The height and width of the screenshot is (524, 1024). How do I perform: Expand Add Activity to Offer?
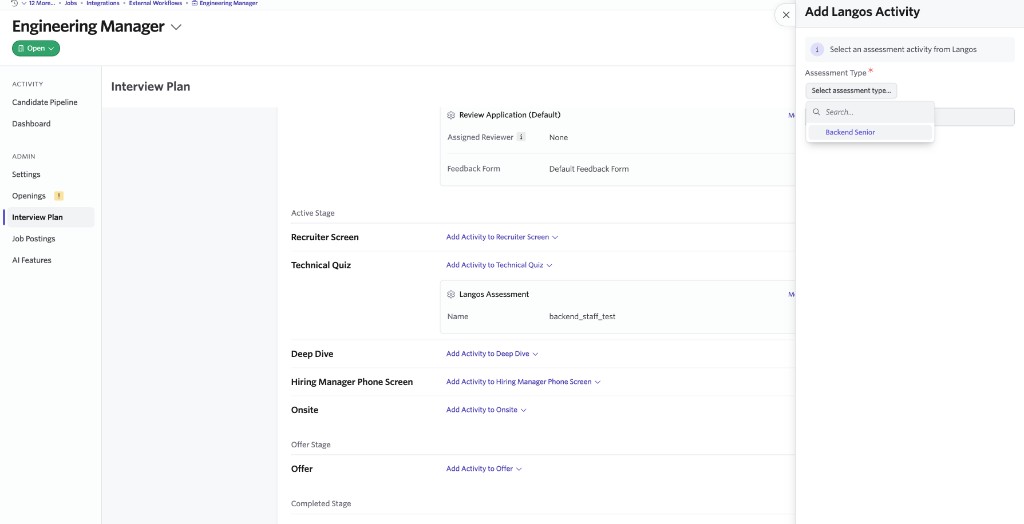[x=484, y=468]
